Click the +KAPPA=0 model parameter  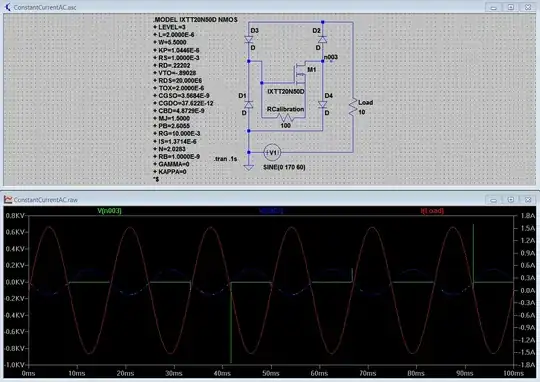(x=170, y=172)
